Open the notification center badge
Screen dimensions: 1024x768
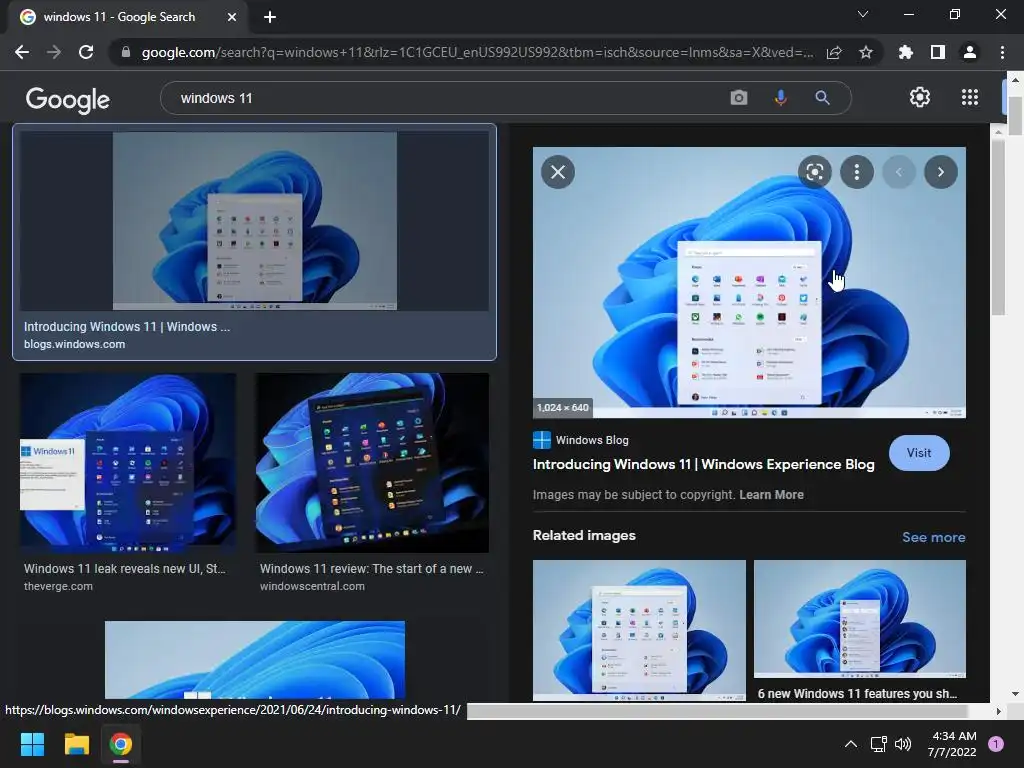[x=996, y=744]
